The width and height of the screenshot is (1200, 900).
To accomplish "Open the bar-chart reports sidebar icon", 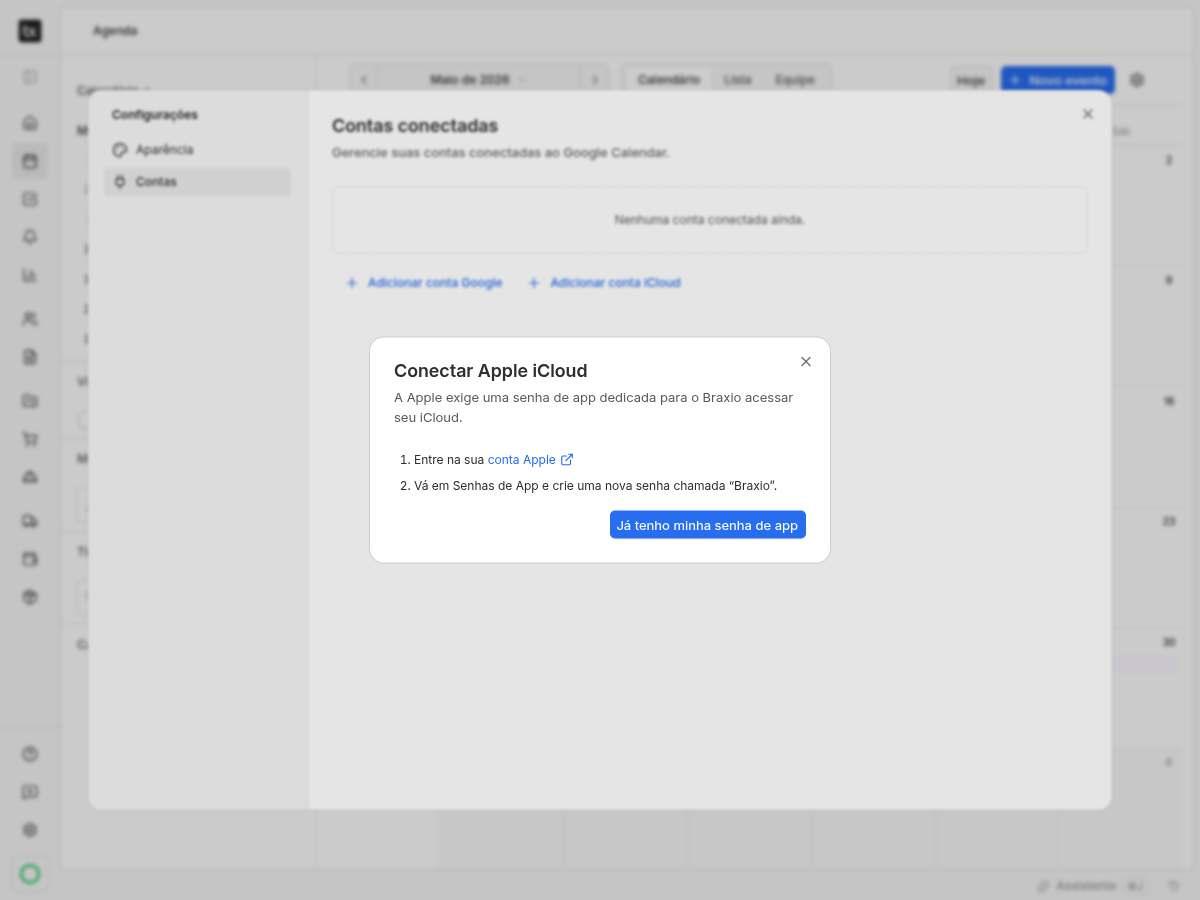I will [30, 275].
